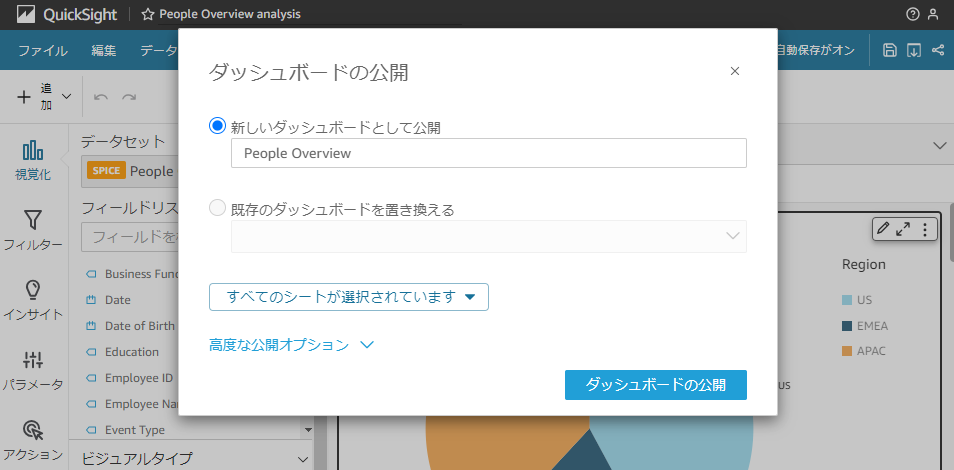Click the save floppy disk icon
Image resolution: width=954 pixels, height=470 pixels.
(890, 51)
